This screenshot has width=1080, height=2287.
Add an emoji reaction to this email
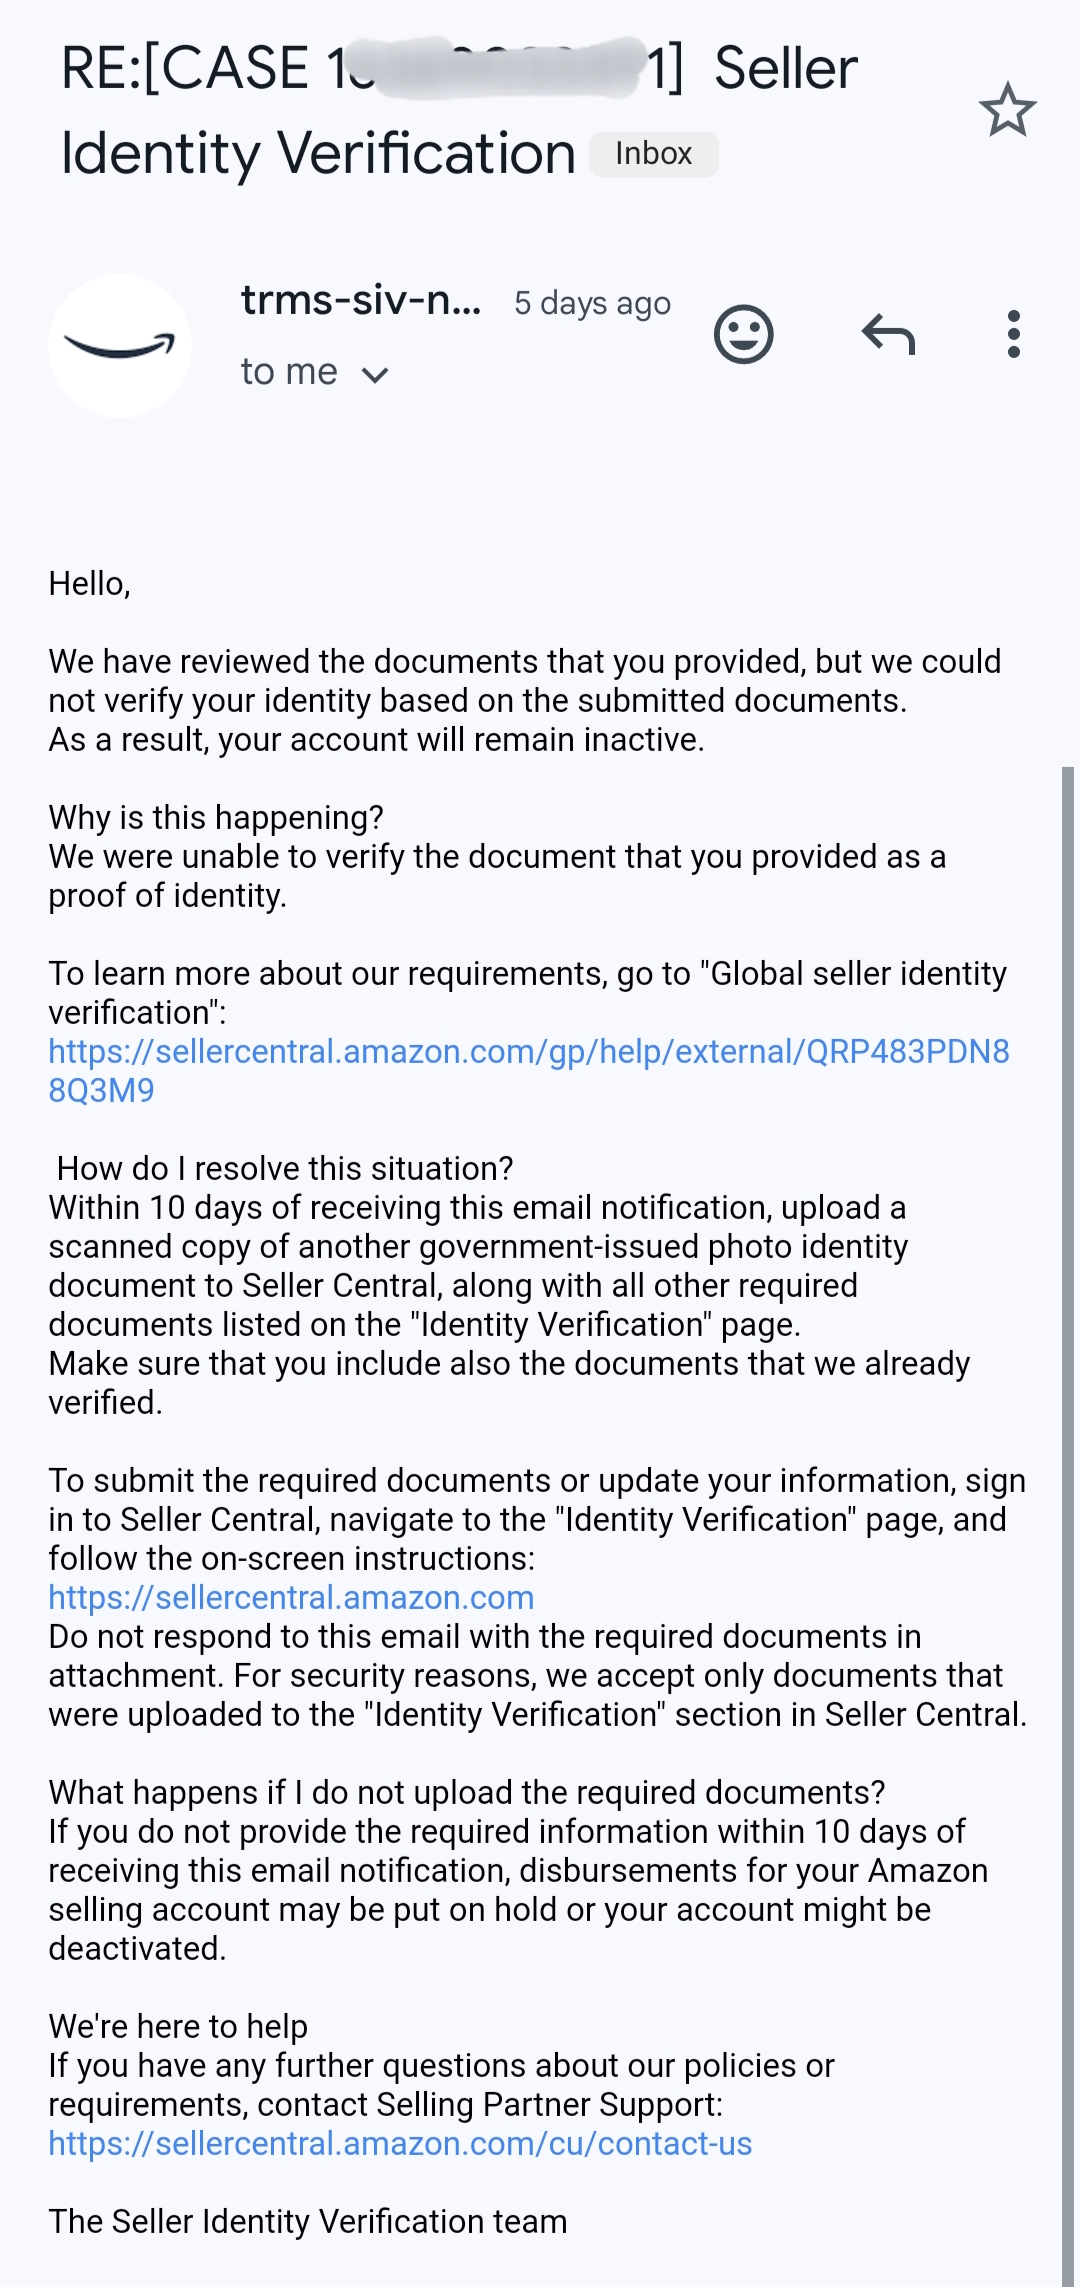click(743, 334)
